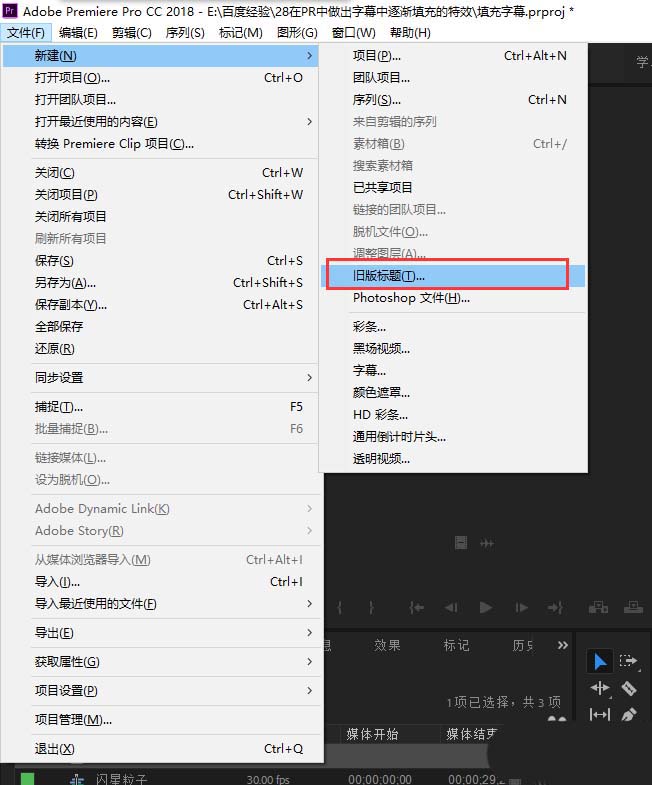
Task: Choose 团队项目... in New submenu
Action: pyautogui.click(x=453, y=78)
